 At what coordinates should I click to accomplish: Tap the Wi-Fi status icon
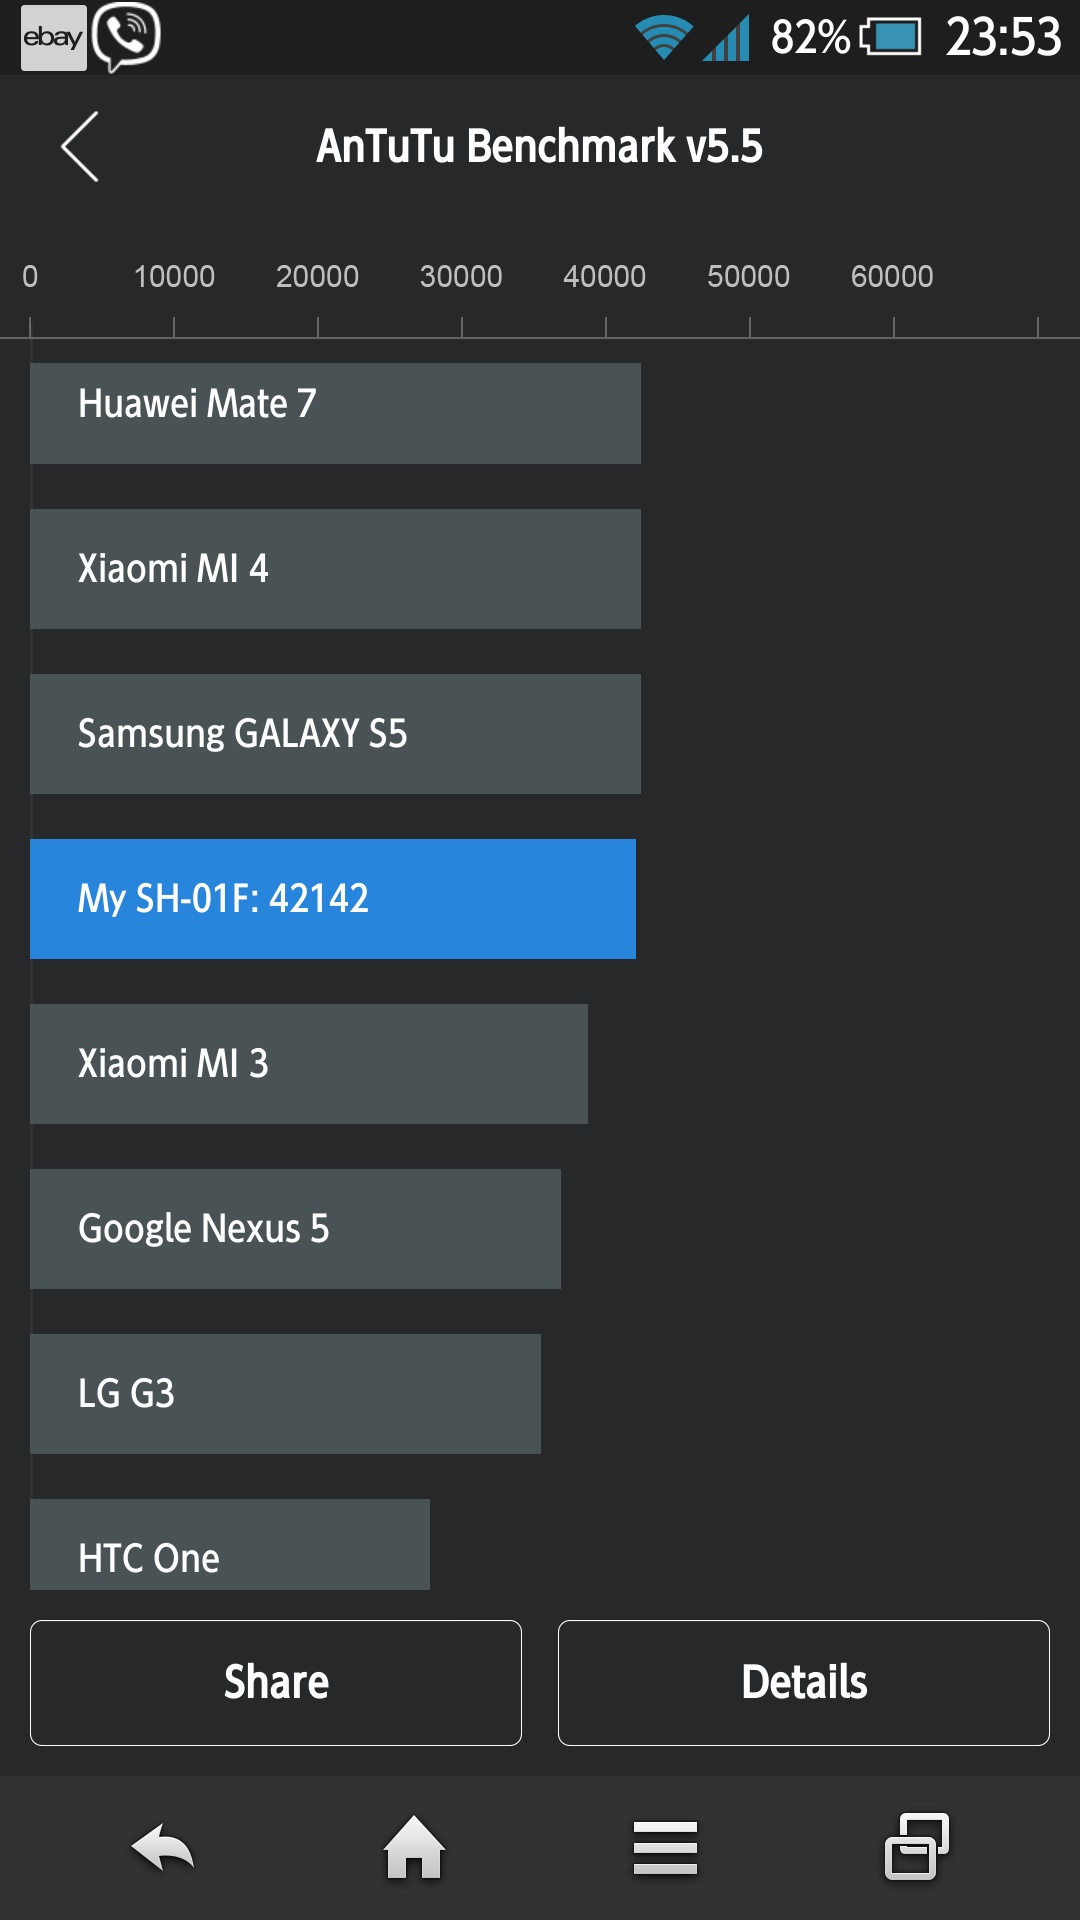click(663, 38)
